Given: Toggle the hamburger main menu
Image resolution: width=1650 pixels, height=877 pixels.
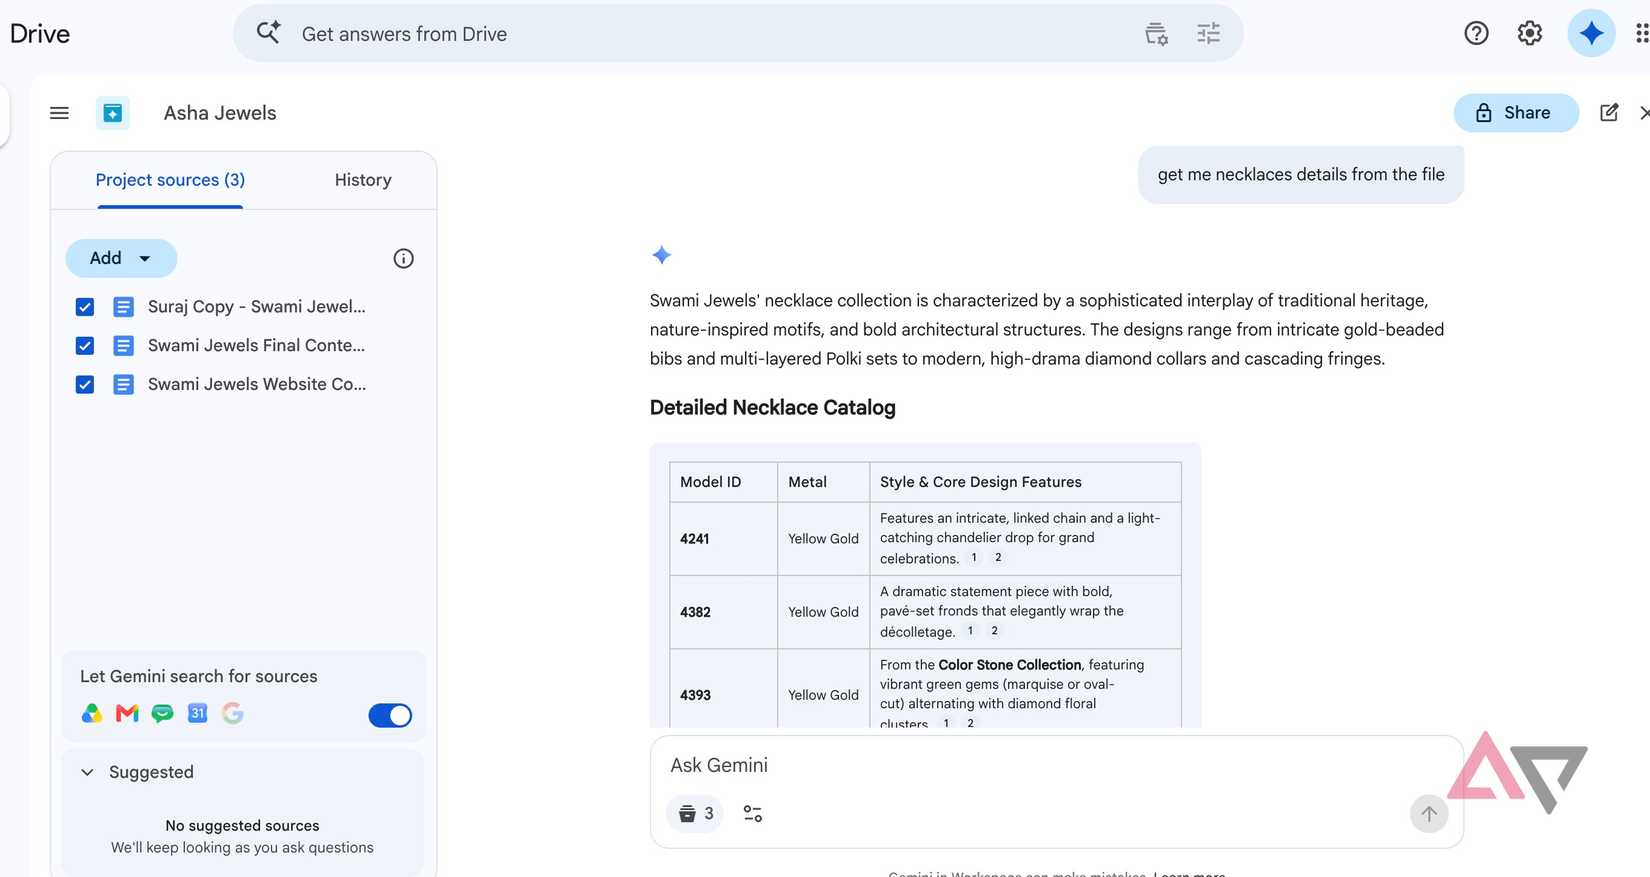Looking at the screenshot, I should click(x=59, y=113).
